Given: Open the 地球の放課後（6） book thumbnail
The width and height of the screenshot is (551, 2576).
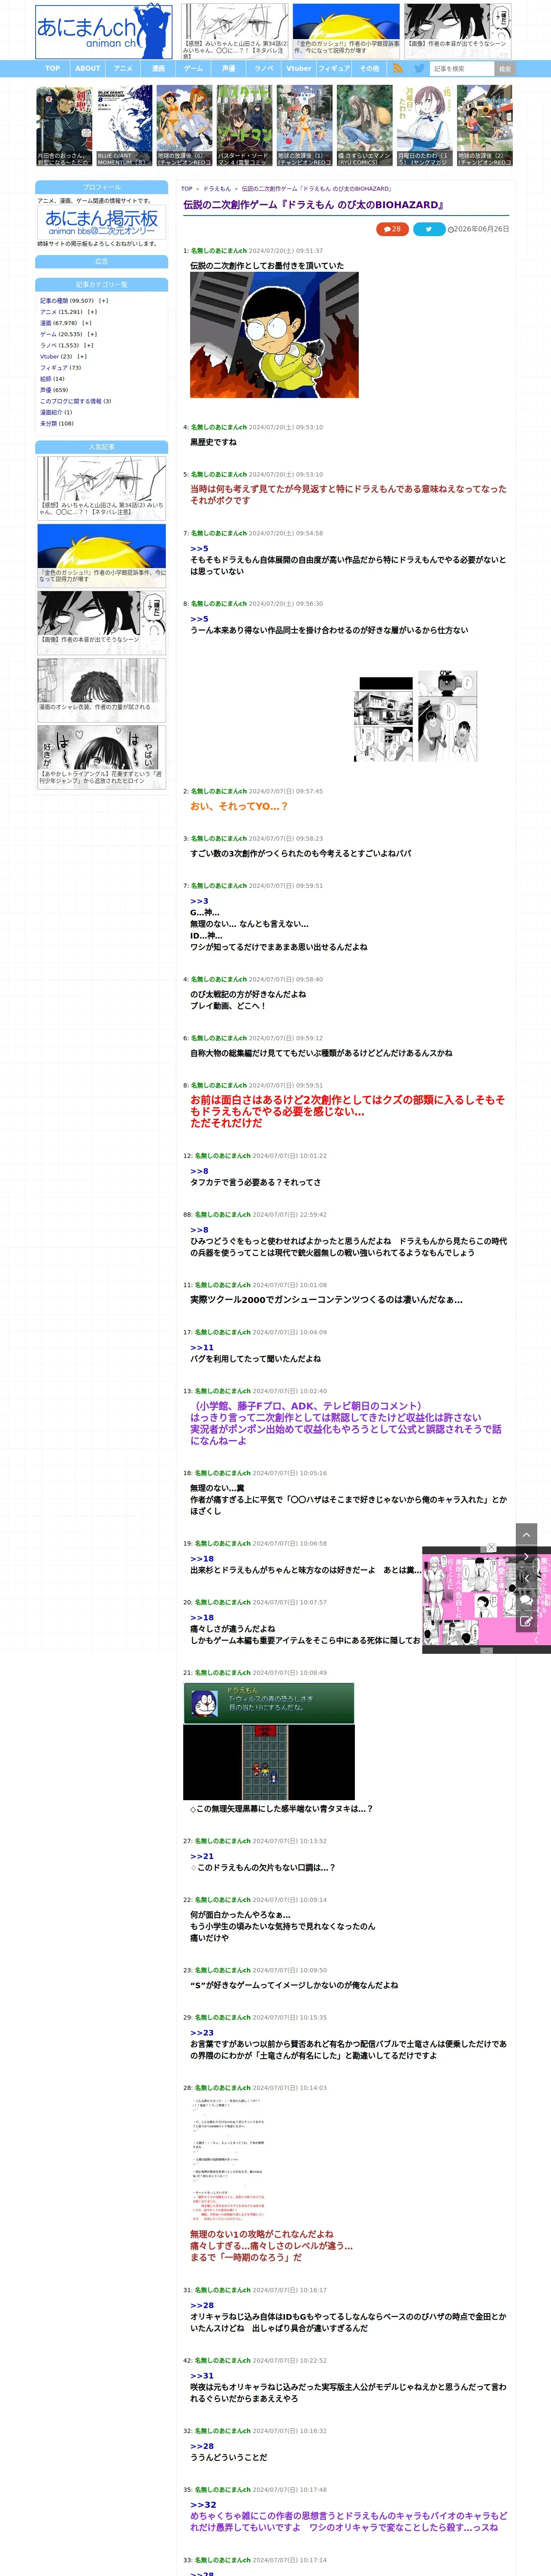Looking at the screenshot, I should (x=184, y=125).
